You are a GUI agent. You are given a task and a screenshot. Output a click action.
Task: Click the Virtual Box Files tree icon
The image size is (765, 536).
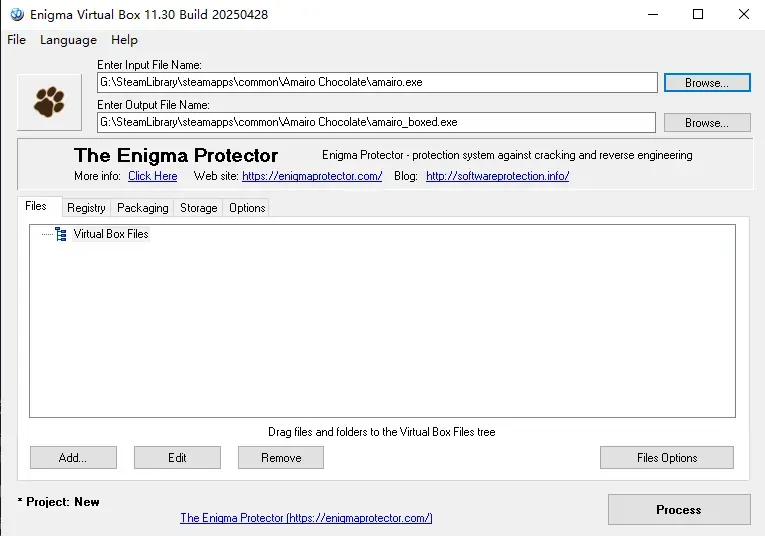61,234
